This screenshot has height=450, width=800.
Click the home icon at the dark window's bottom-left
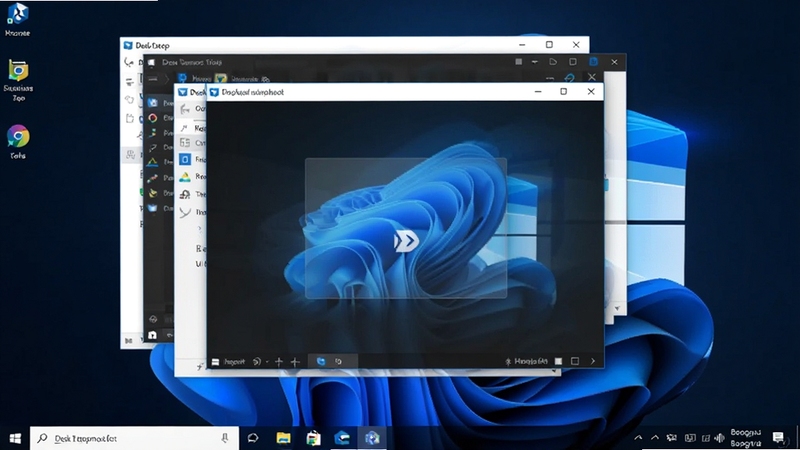[x=153, y=335]
